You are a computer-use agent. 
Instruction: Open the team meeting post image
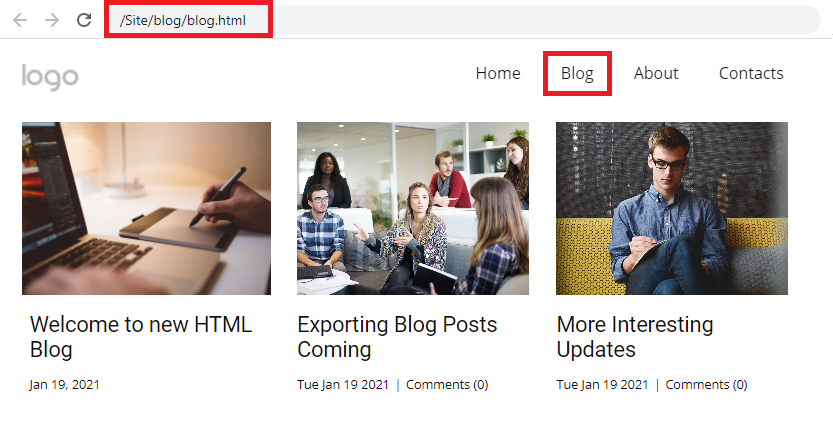[413, 208]
